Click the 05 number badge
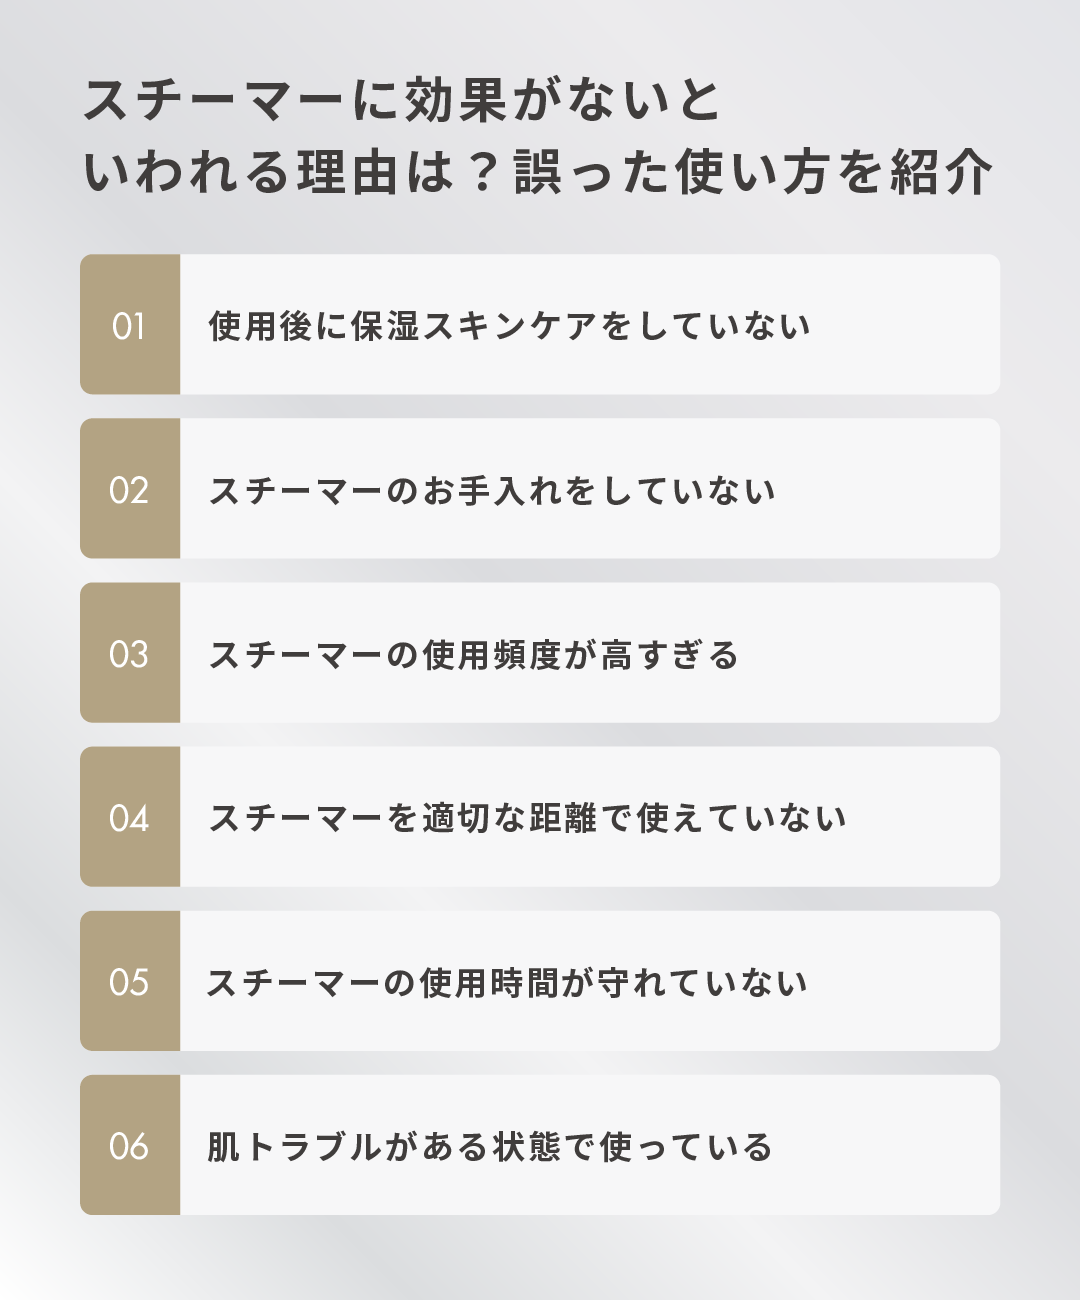Image resolution: width=1080 pixels, height=1300 pixels. click(129, 981)
